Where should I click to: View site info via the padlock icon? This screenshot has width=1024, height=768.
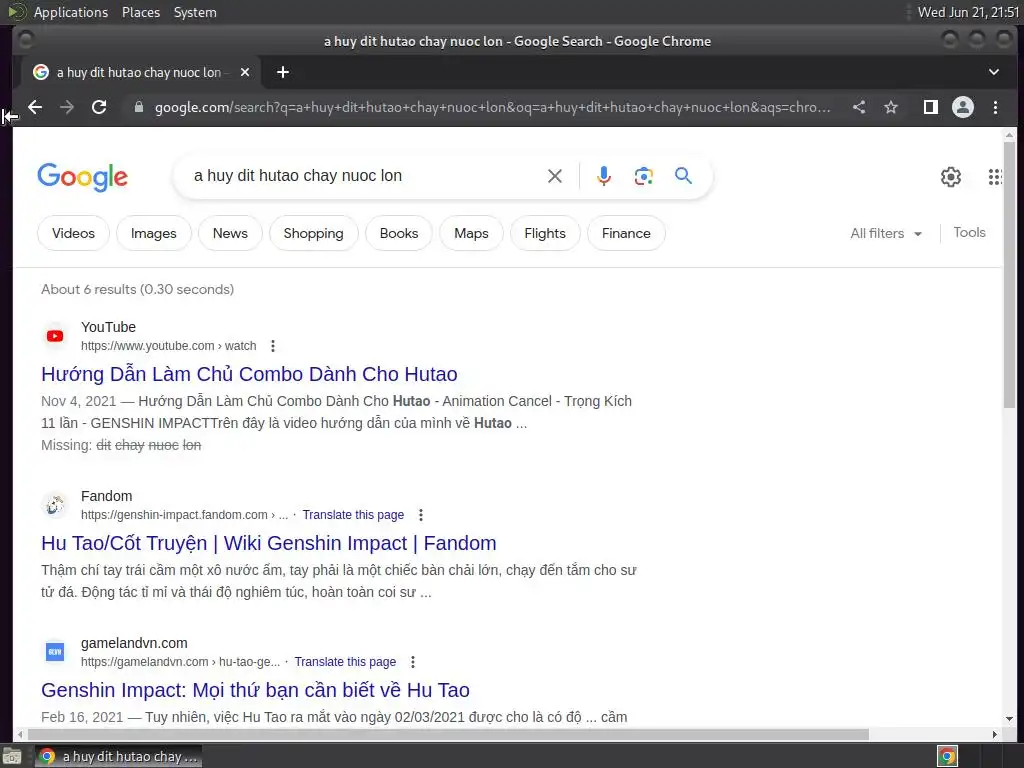(x=138, y=107)
